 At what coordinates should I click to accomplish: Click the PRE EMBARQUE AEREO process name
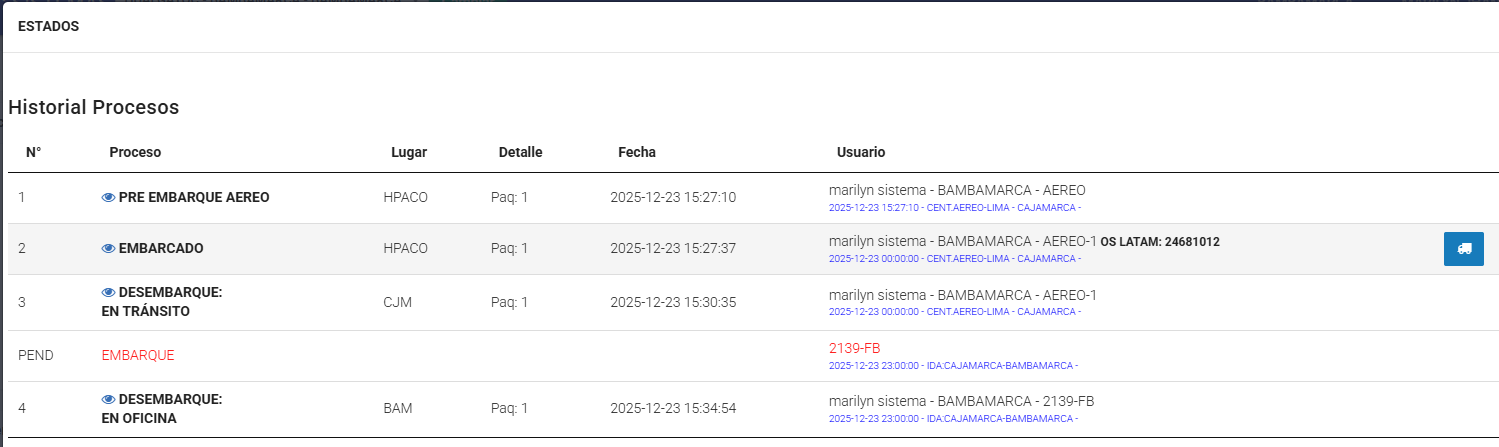[194, 198]
